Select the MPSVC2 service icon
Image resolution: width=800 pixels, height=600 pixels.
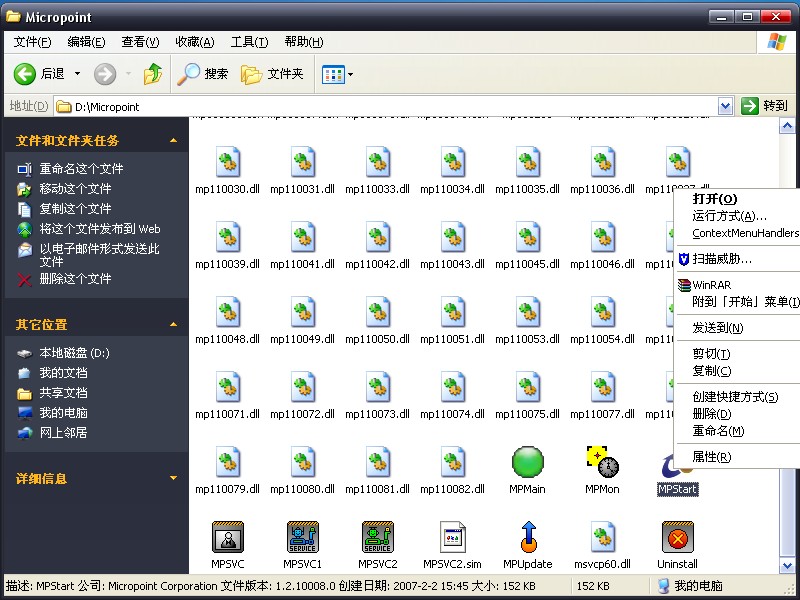[x=378, y=537]
